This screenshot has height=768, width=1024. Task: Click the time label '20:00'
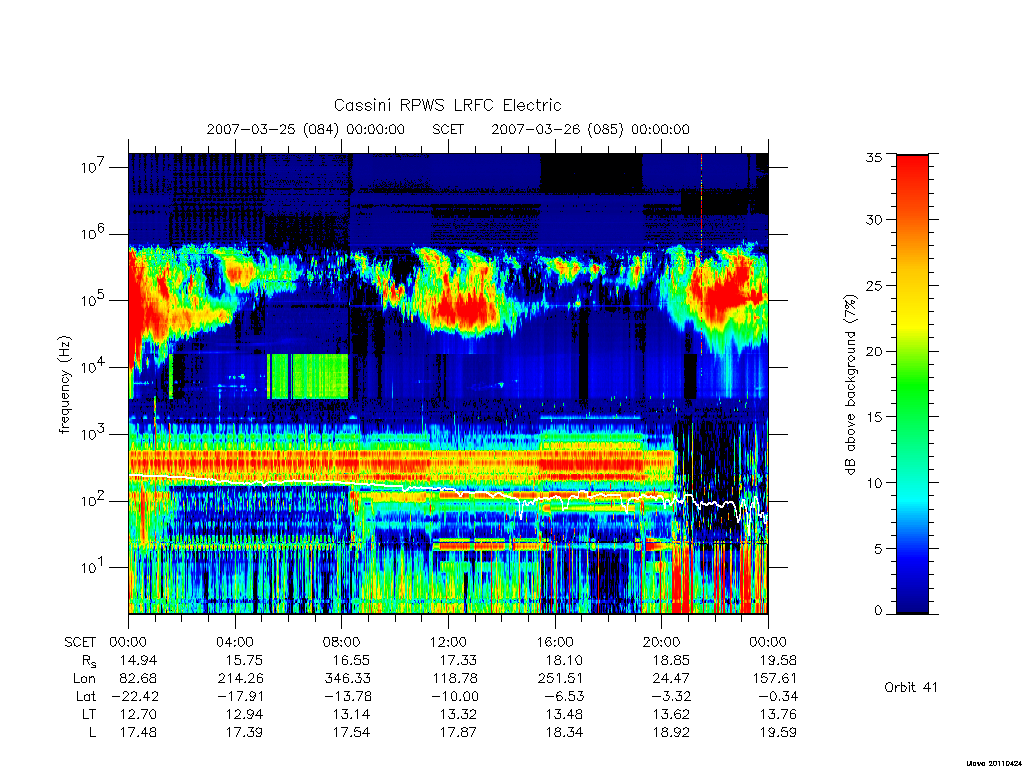pos(661,642)
